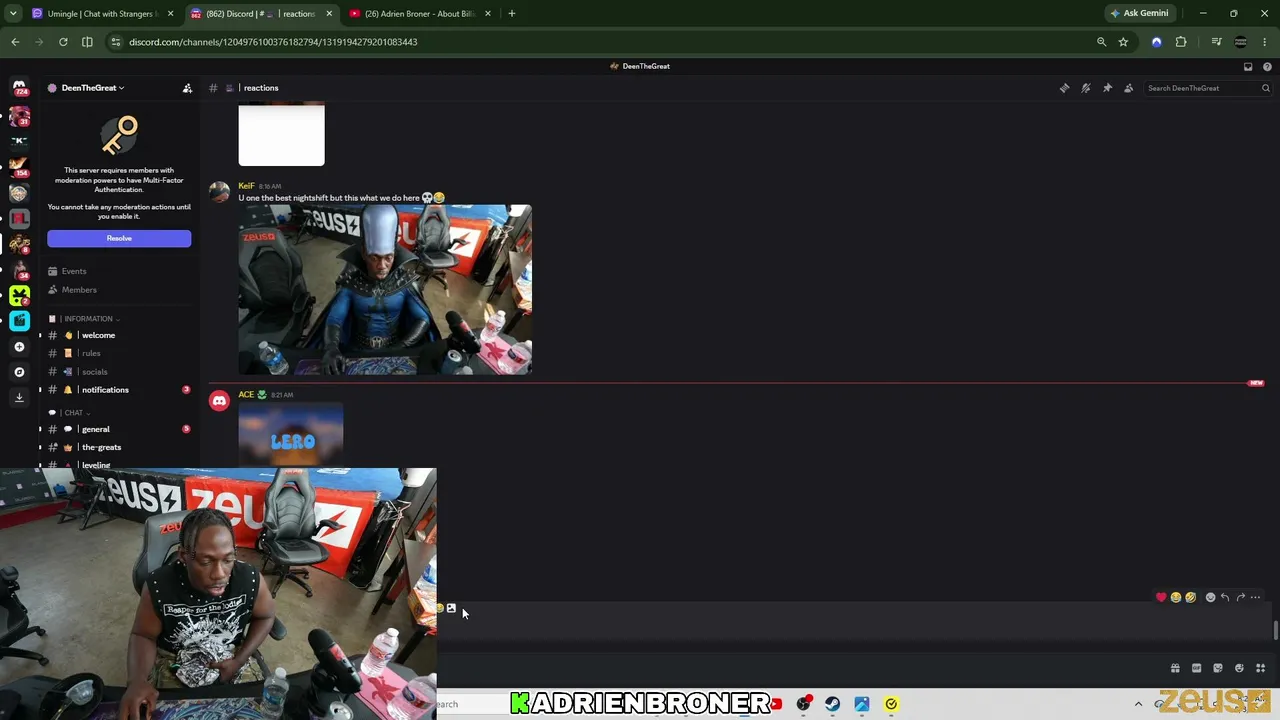Open the Add a Server plus icon
1280x720 pixels.
(19, 346)
